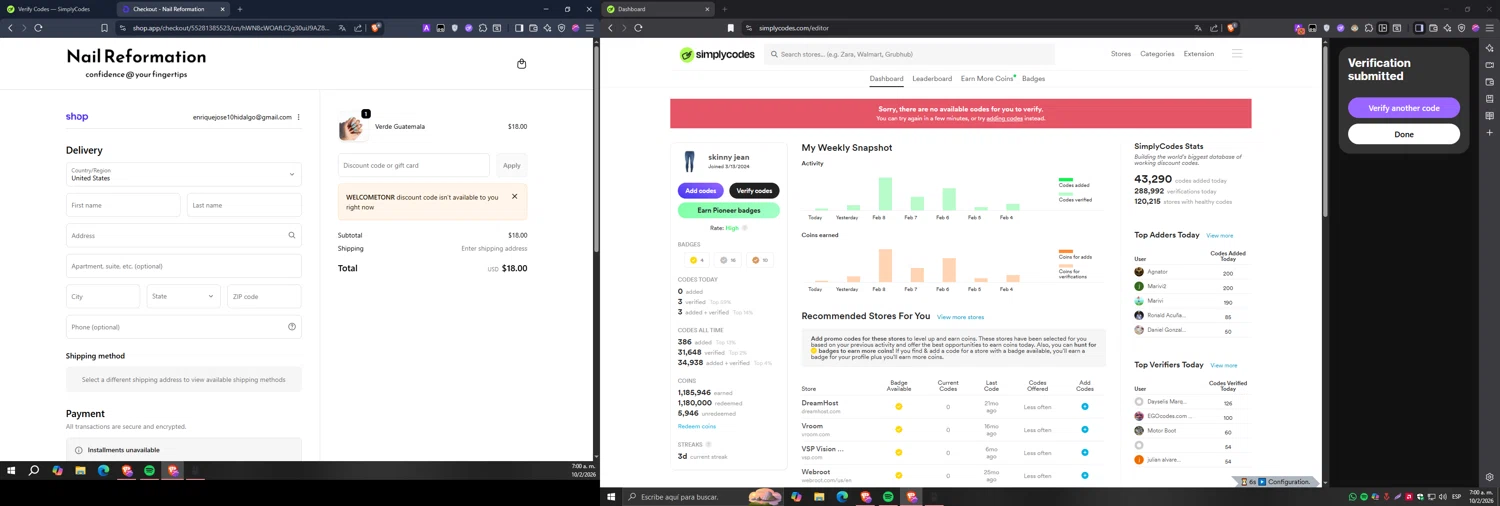Screen dimensions: 1500x506
Task: Click the left browser address bar
Action: click(230, 28)
